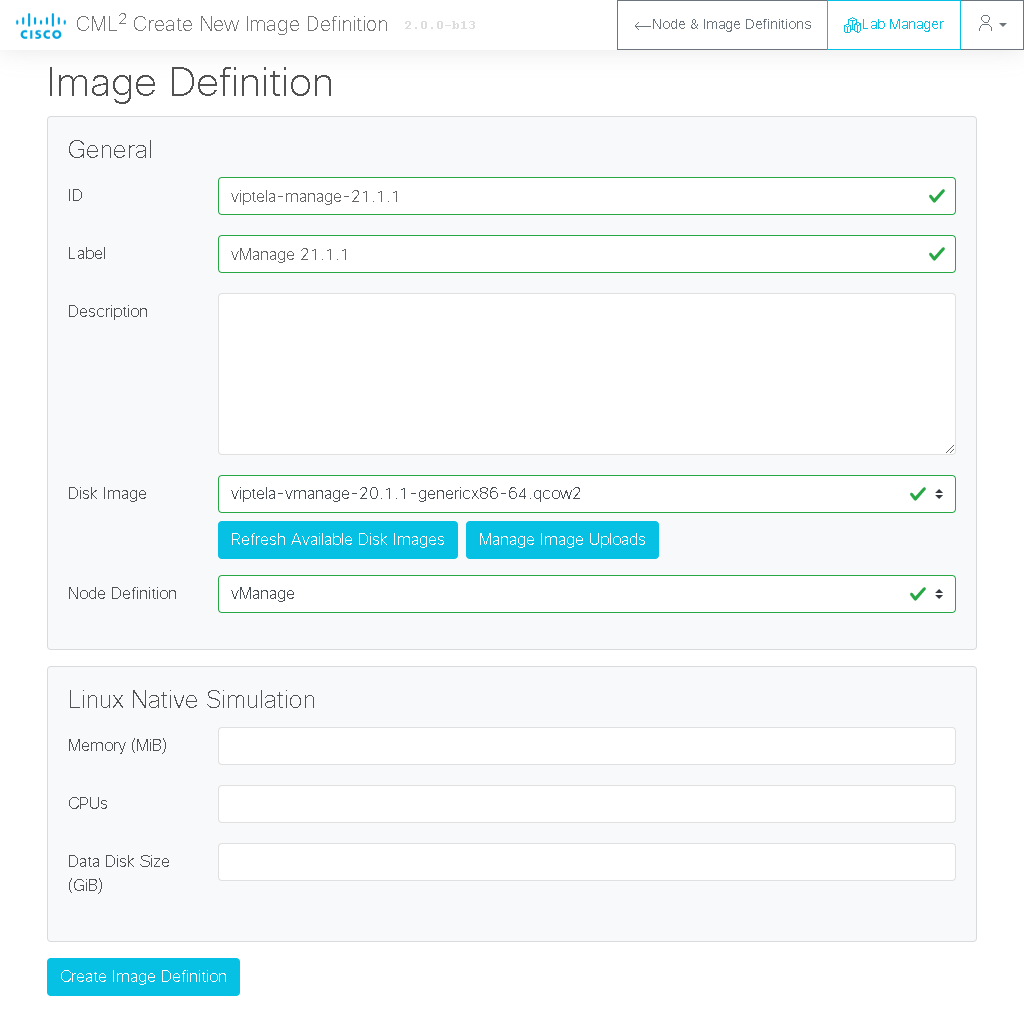Click the ID input field

(586, 196)
